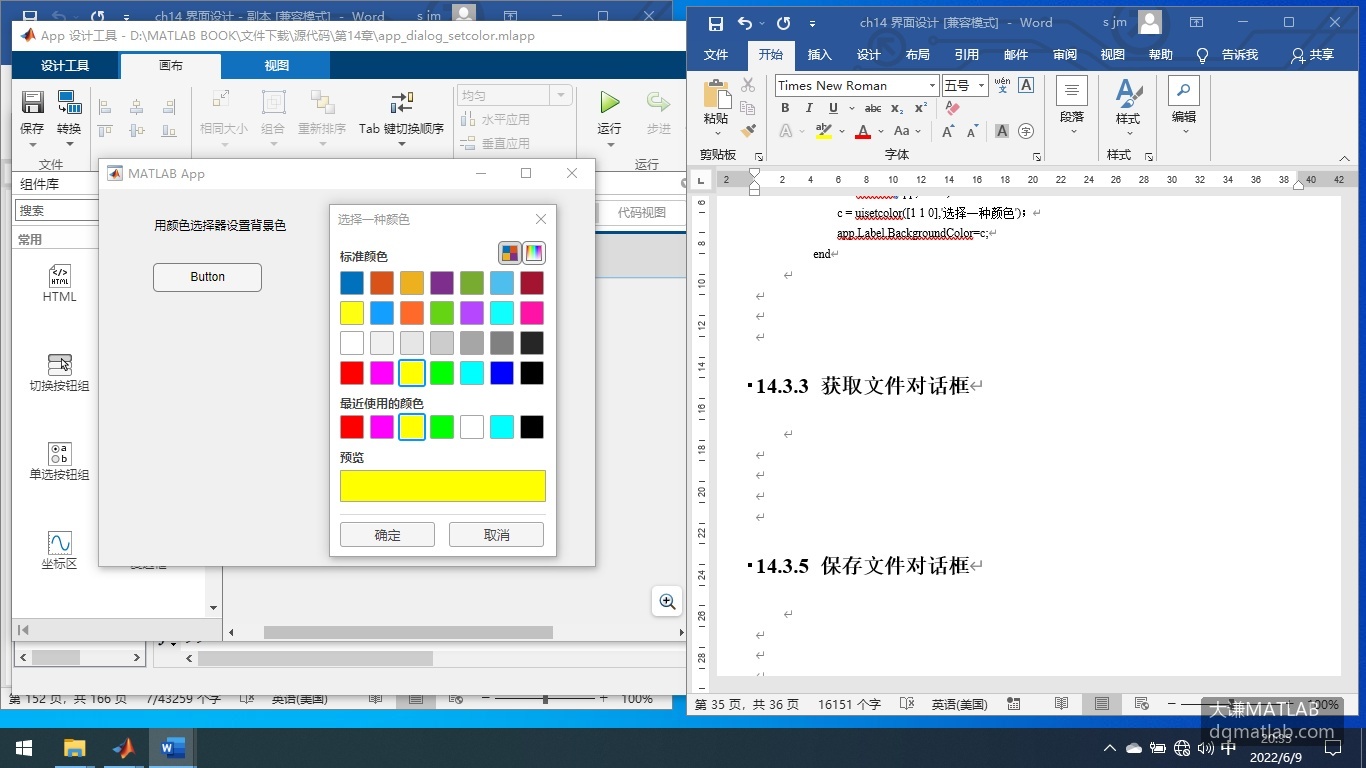Confirm color choice with 确定
Screen dimensions: 1366x768
pos(387,535)
